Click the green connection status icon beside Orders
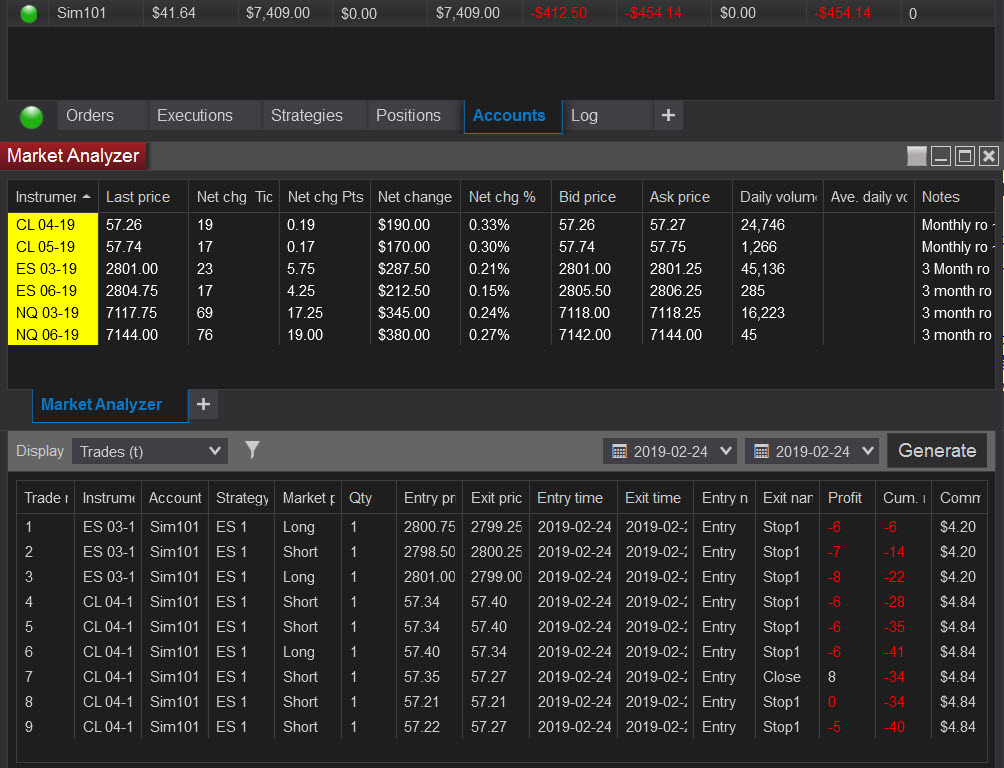Image resolution: width=1004 pixels, height=768 pixels. point(31,117)
